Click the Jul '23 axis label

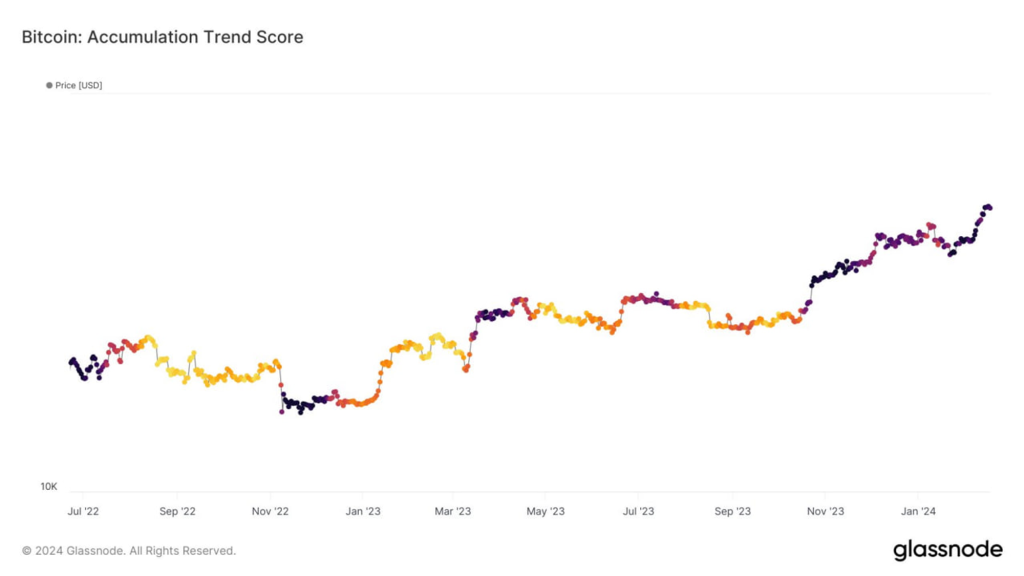click(638, 512)
